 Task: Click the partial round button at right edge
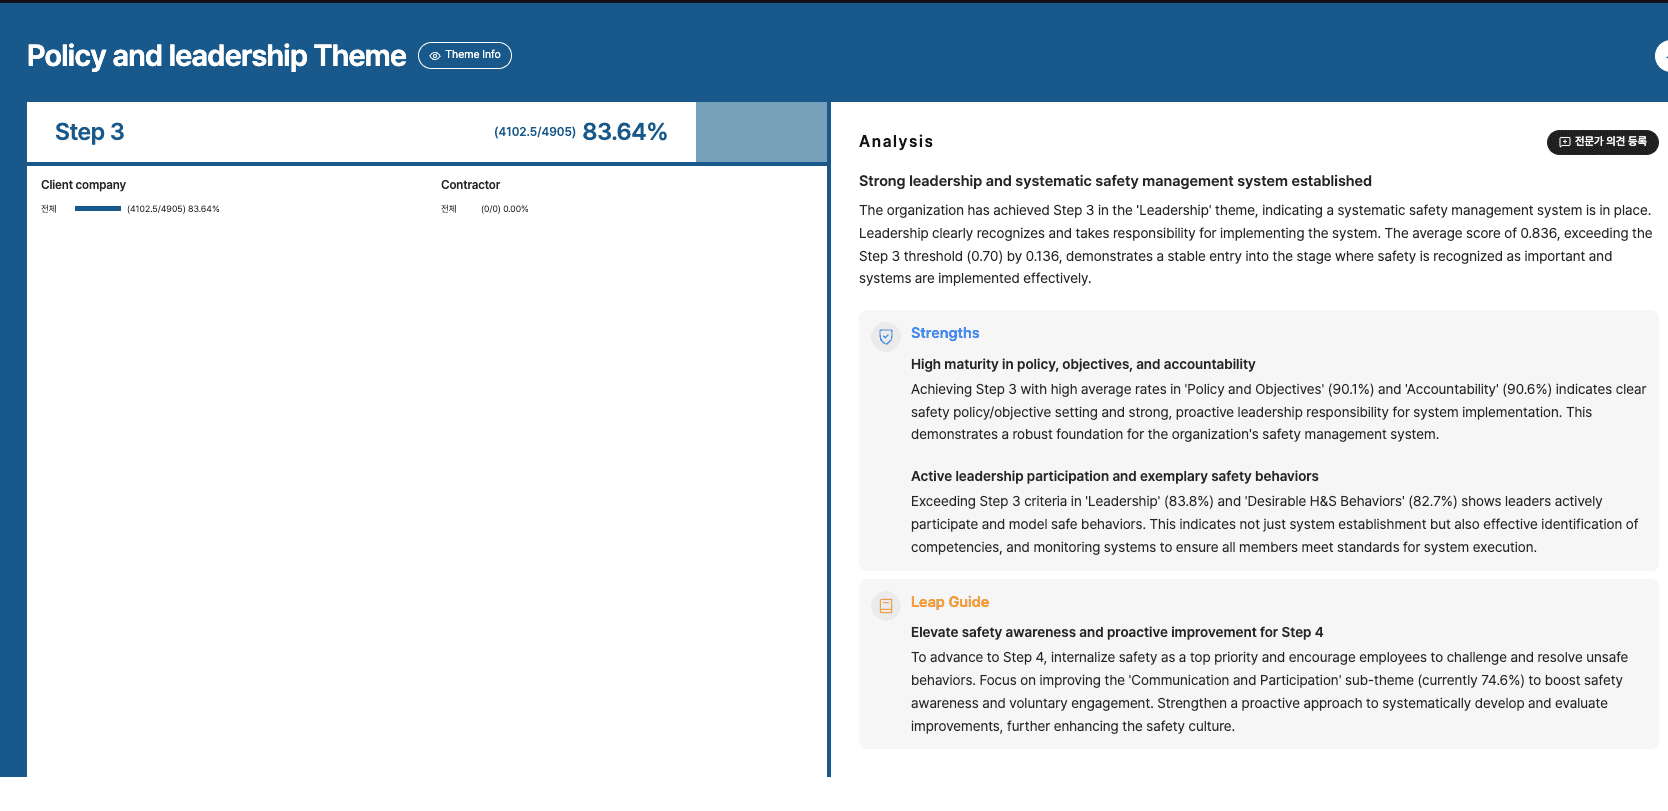tap(1662, 56)
